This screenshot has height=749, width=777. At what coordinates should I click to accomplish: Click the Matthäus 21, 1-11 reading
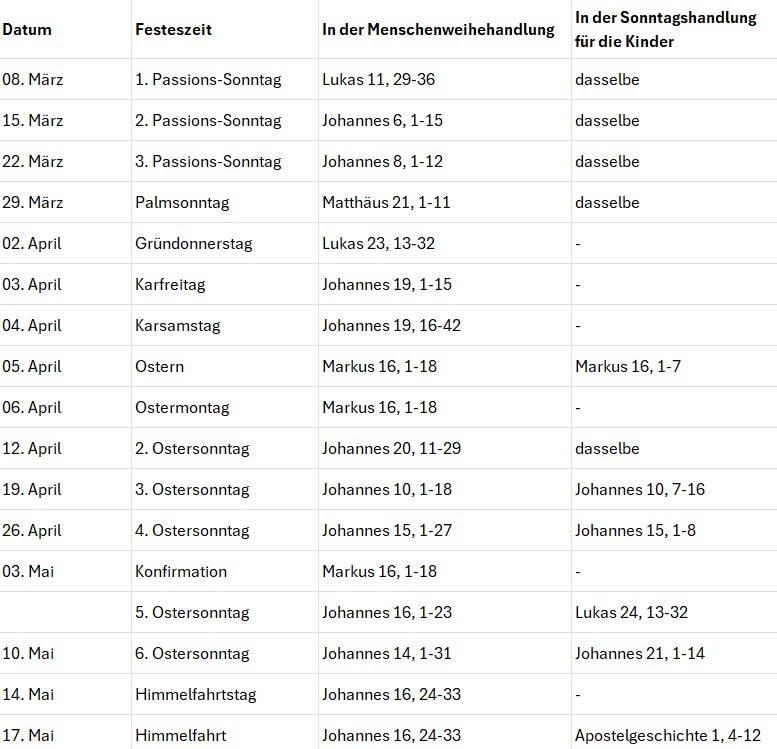[x=386, y=202]
